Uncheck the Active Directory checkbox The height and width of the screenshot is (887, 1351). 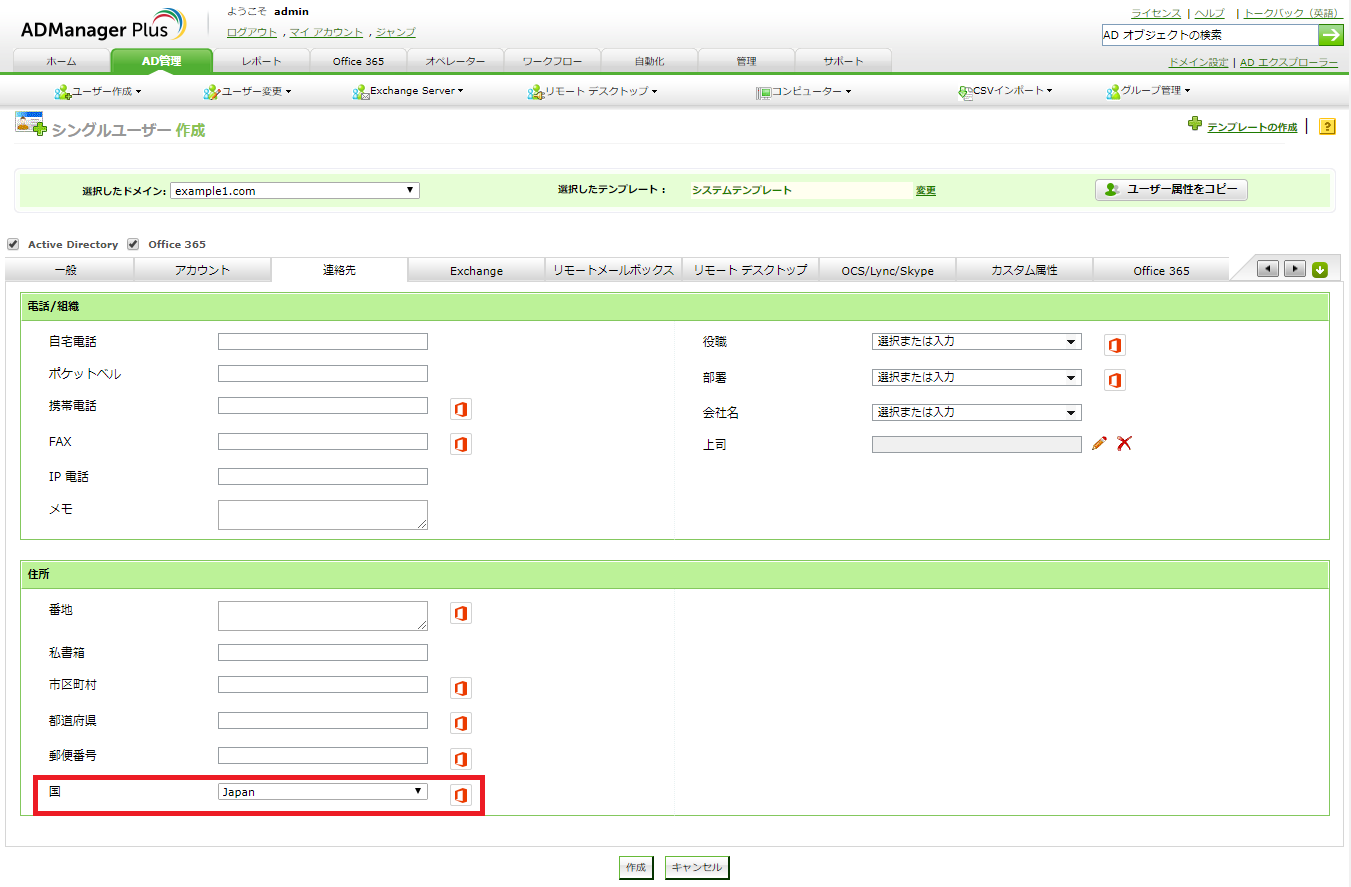[x=14, y=243]
